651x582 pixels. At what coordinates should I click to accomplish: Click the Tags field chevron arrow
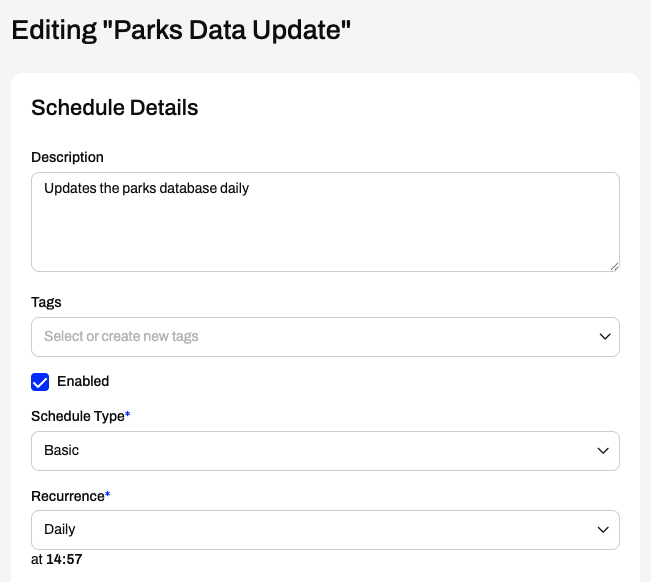(605, 337)
